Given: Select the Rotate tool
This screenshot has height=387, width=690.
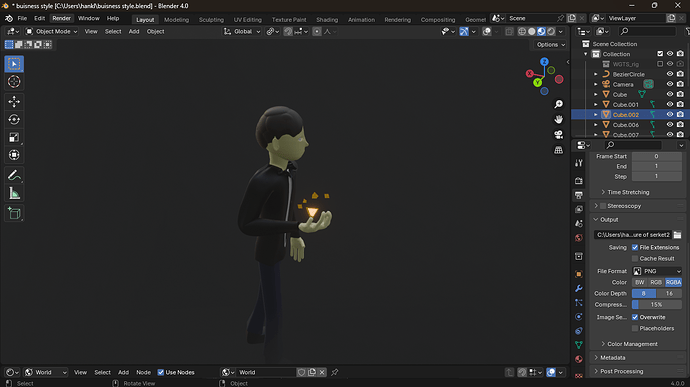Looking at the screenshot, I should 14,119.
